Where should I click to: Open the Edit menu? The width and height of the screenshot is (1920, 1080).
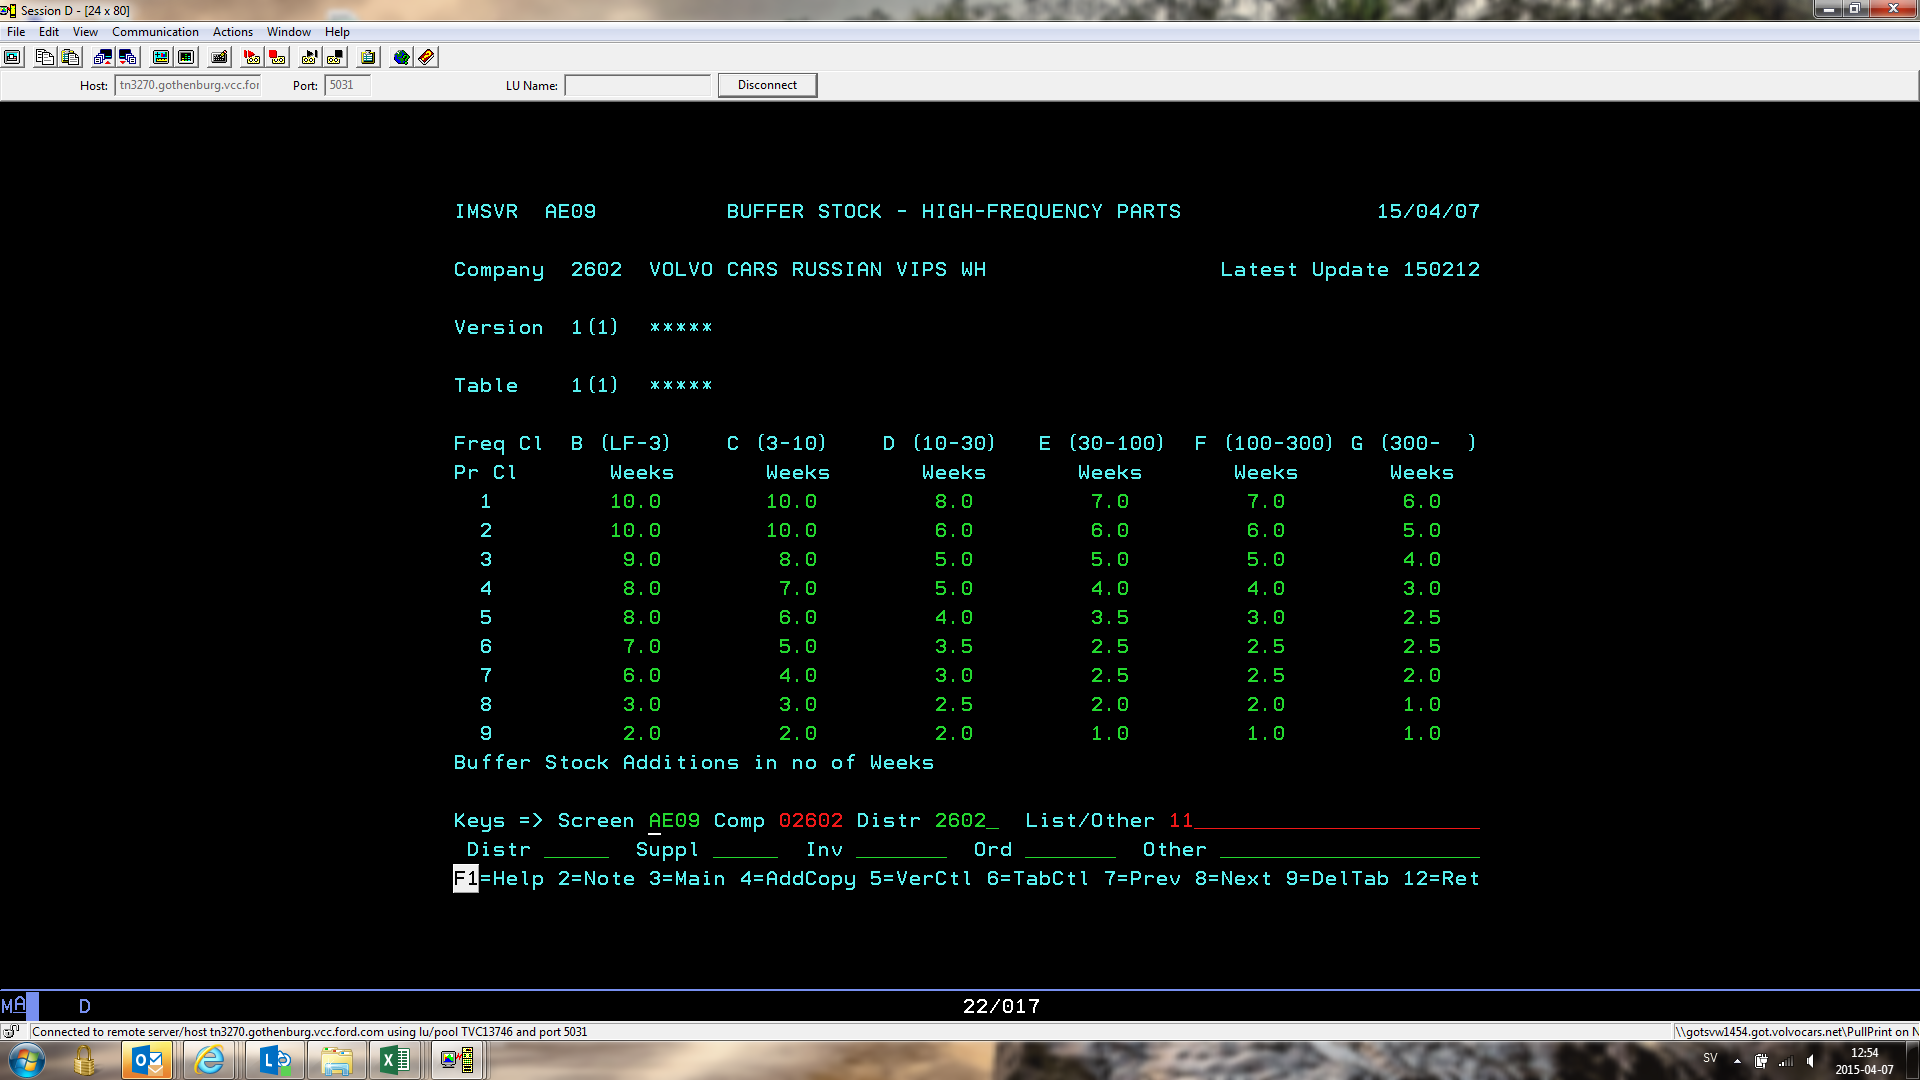pyautogui.click(x=49, y=32)
